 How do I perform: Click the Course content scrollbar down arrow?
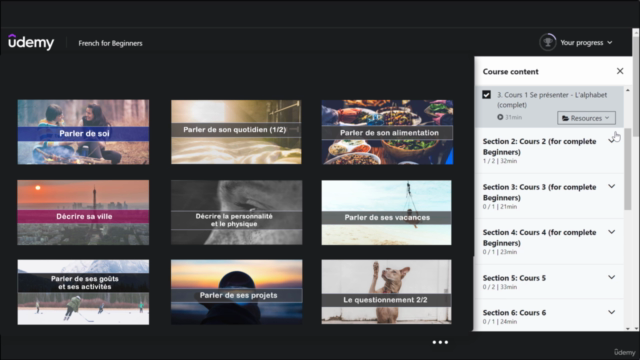[628, 328]
